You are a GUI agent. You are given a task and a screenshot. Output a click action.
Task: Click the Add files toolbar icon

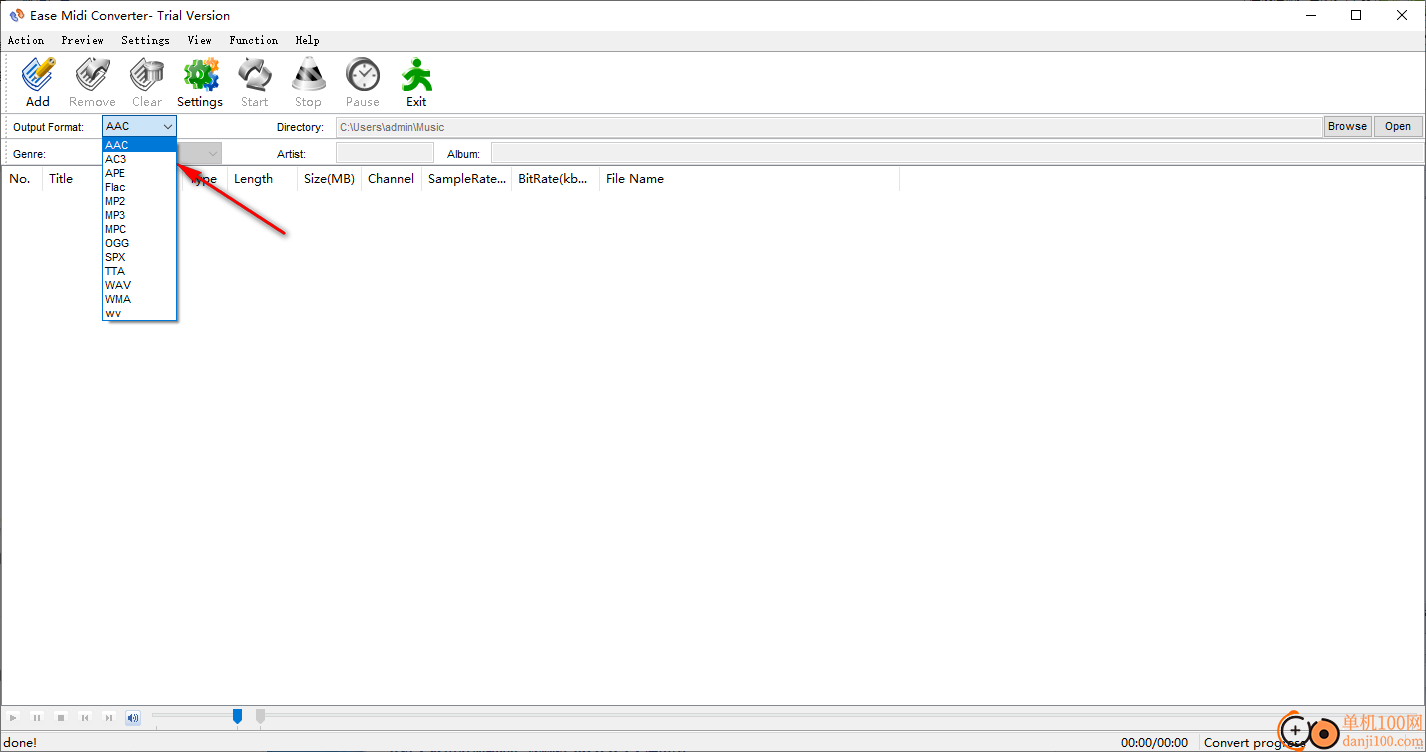pos(38,82)
